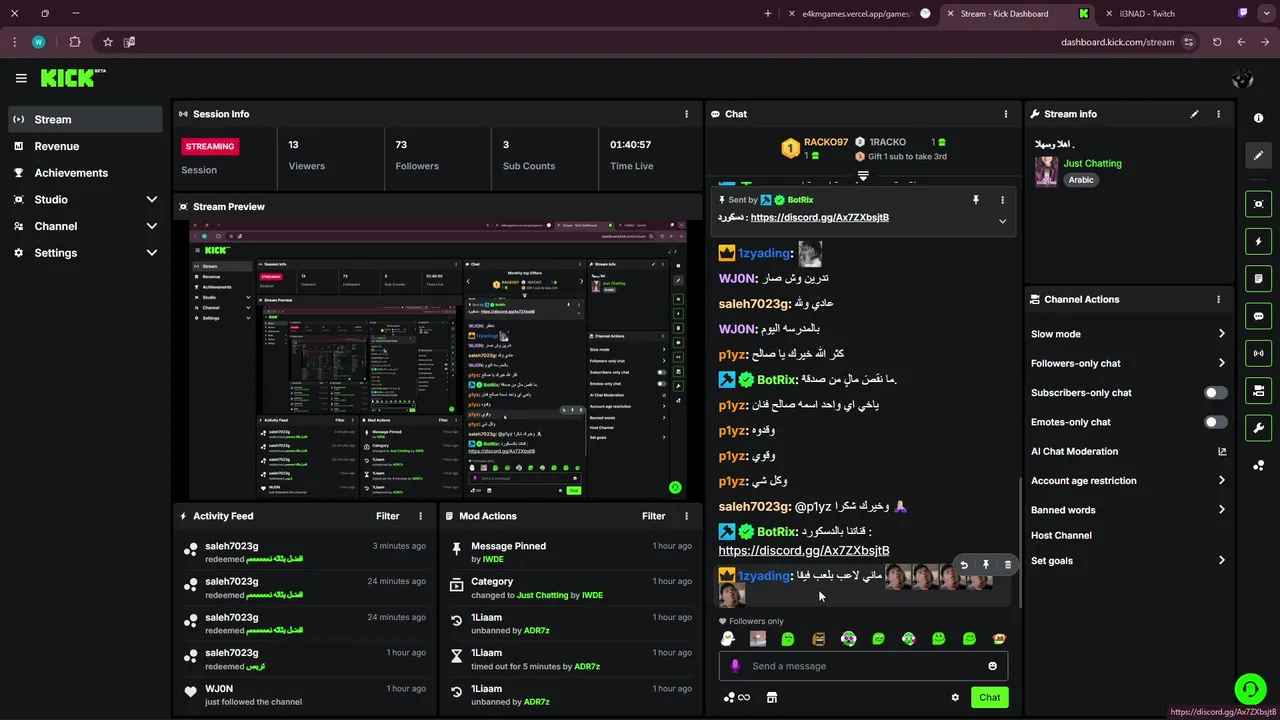This screenshot has height=720, width=1280.
Task: Open the Activity Feed three-dot menu
Action: [x=420, y=516]
